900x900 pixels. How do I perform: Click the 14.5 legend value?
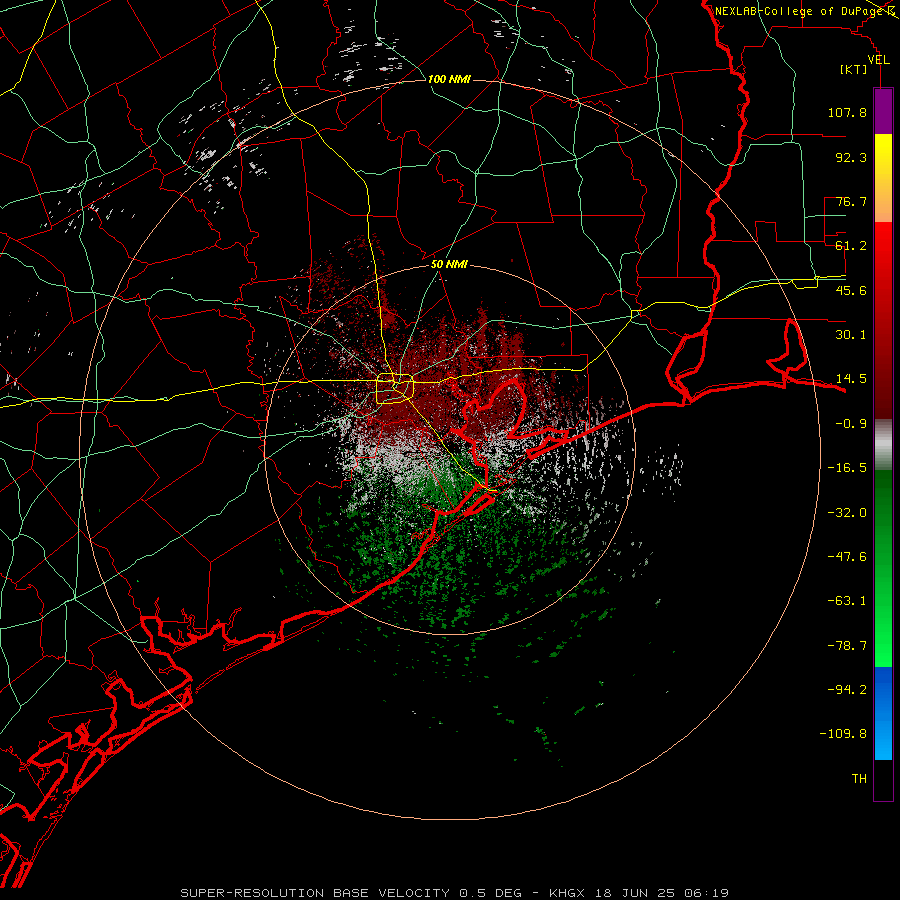pyautogui.click(x=851, y=379)
